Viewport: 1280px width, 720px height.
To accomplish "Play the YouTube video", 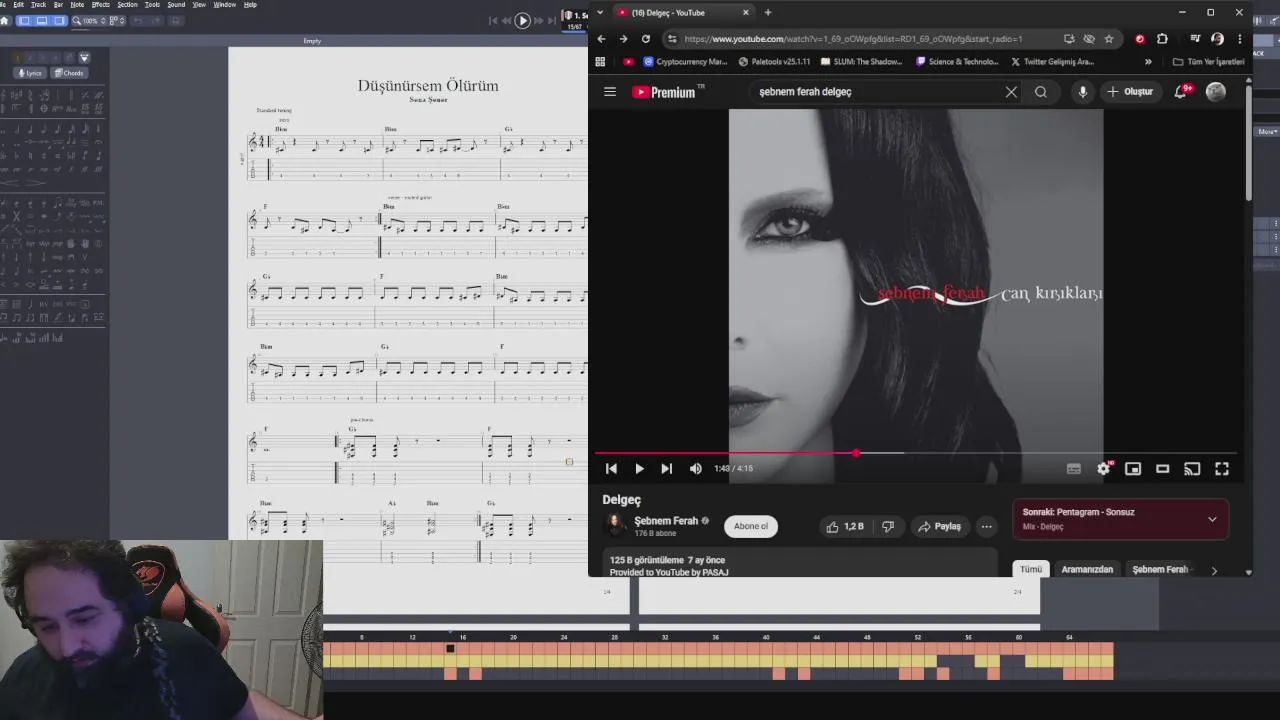I will point(639,468).
